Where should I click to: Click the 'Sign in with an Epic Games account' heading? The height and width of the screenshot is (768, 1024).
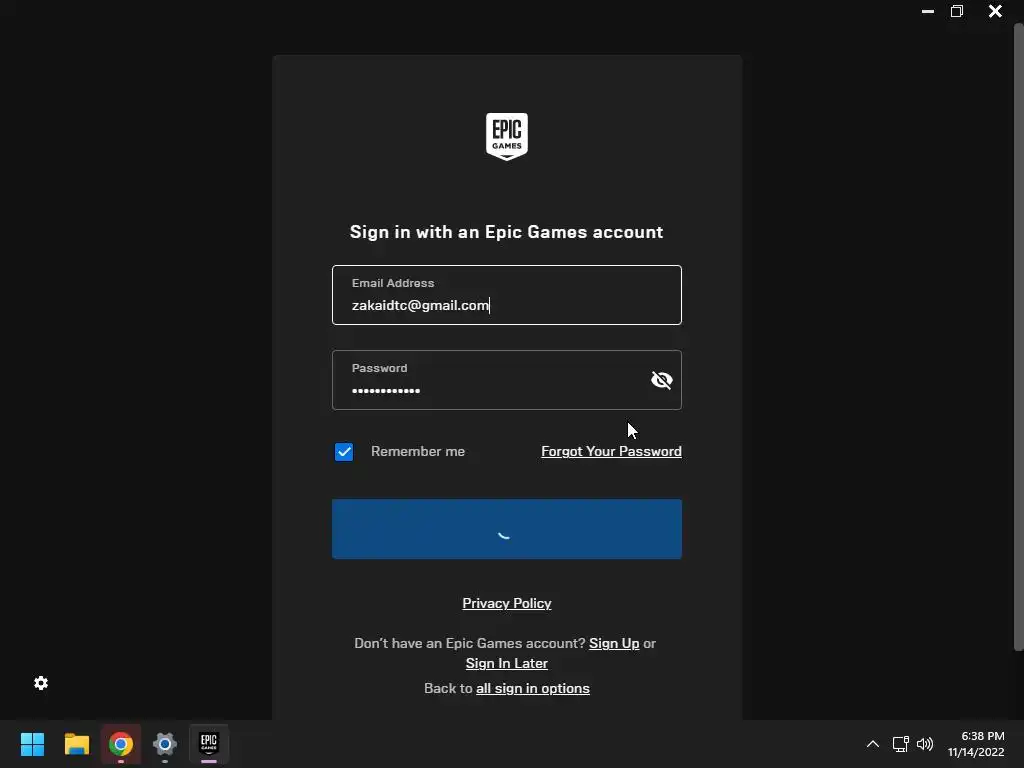click(x=507, y=232)
